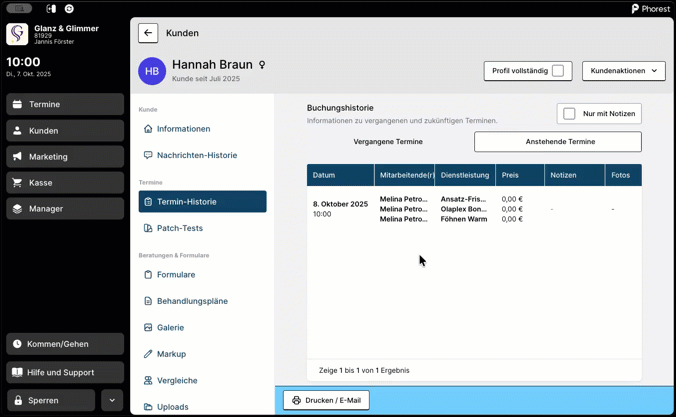Click the HB avatar circle
The image size is (676, 417).
[x=152, y=71]
